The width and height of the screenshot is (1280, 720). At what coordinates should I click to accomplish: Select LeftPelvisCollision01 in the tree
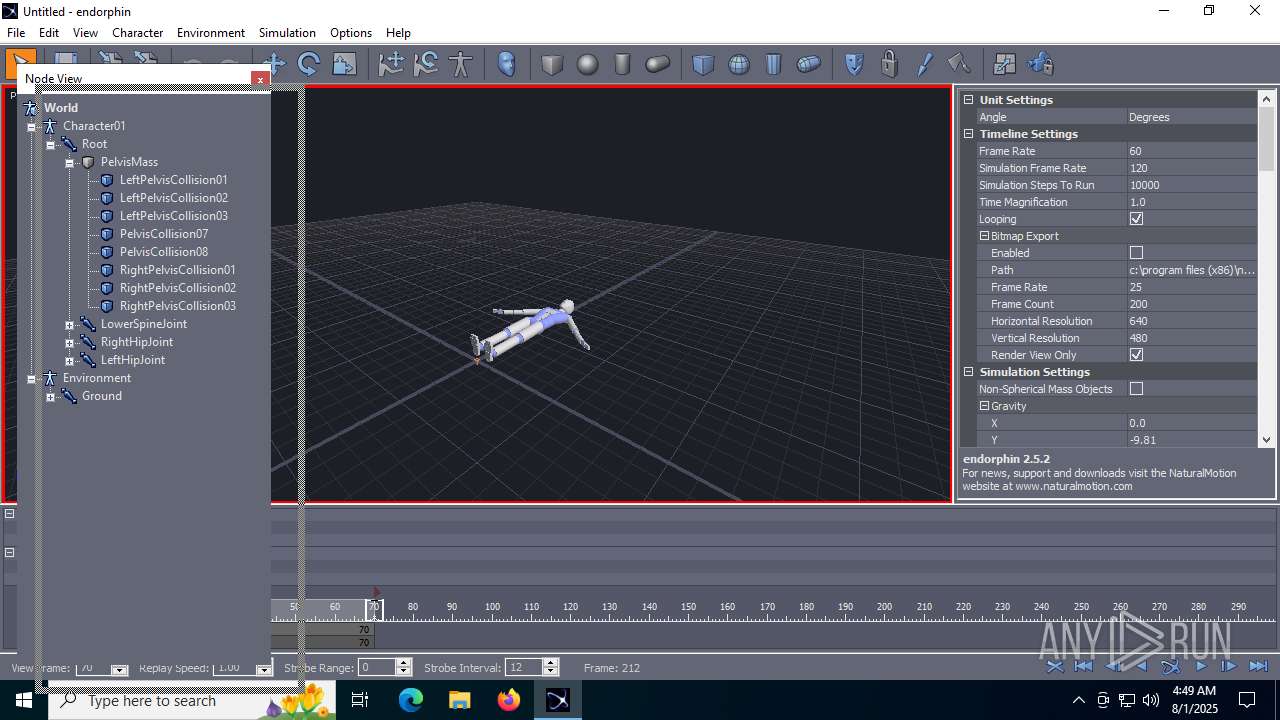pos(174,180)
